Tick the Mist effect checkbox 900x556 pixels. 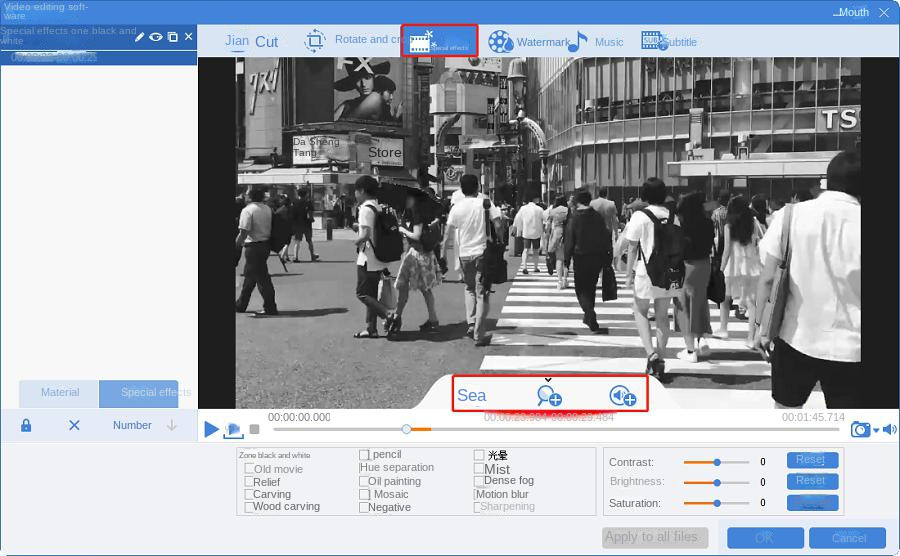479,468
